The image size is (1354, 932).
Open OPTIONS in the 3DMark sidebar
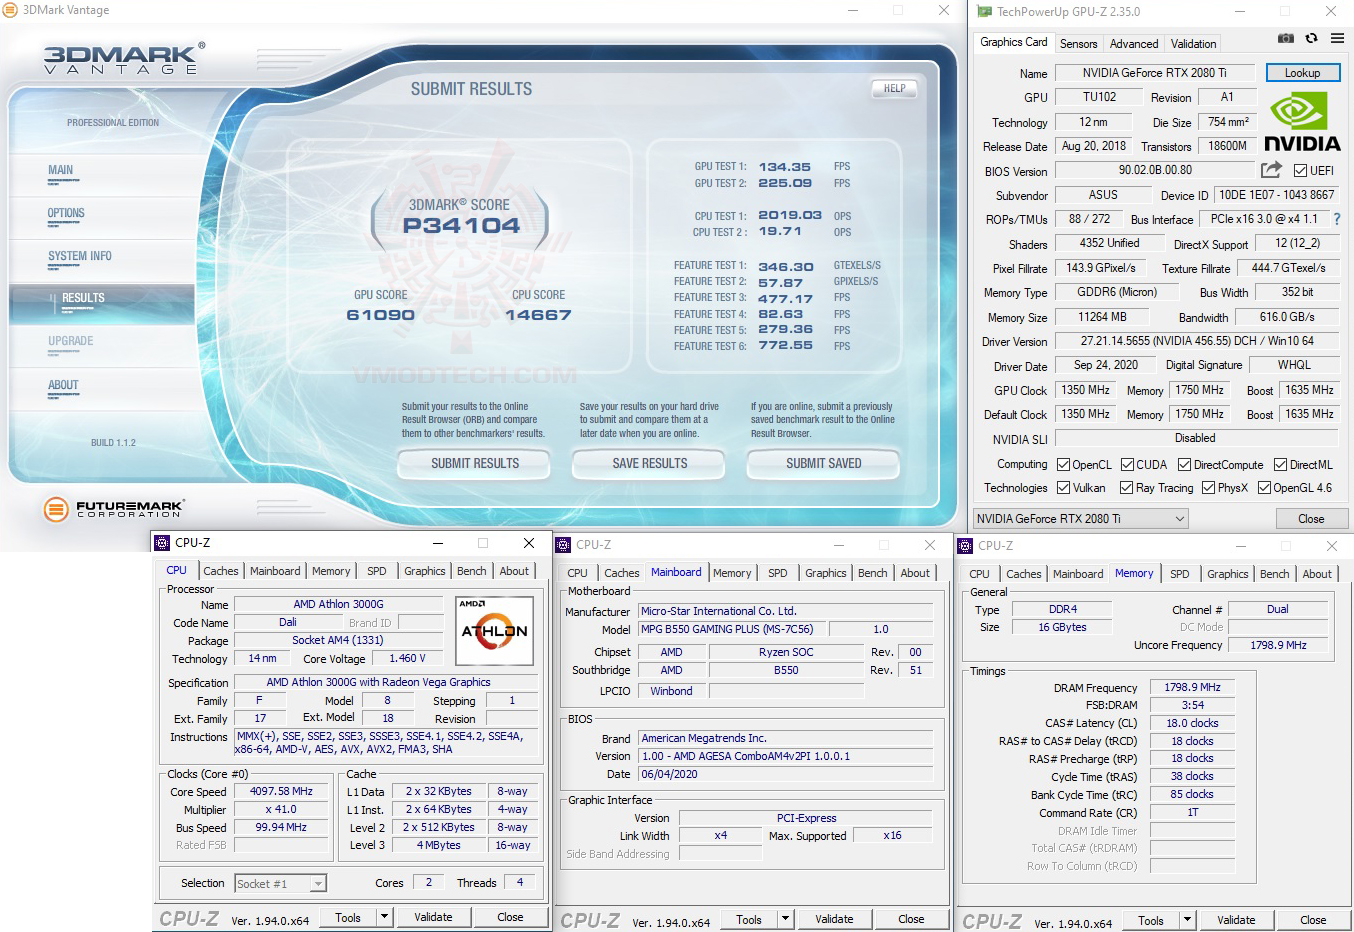pos(66,213)
